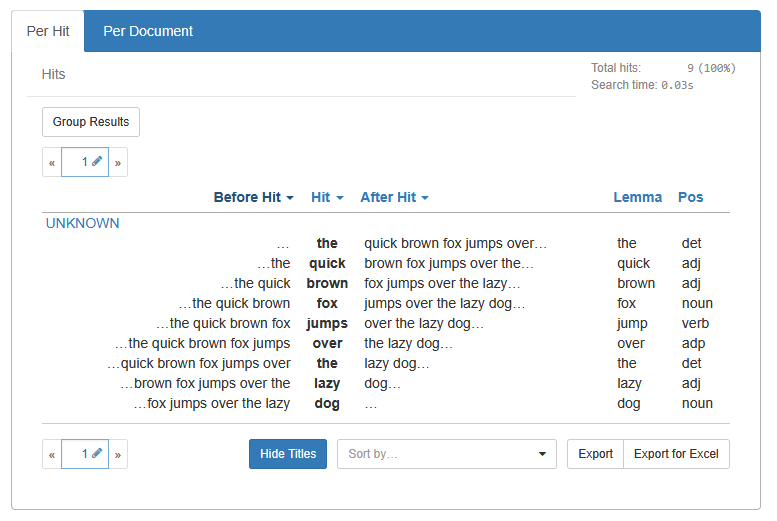Viewport: 777px width, 521px height.
Task: Select the Per Hit tab
Action: pos(48,31)
